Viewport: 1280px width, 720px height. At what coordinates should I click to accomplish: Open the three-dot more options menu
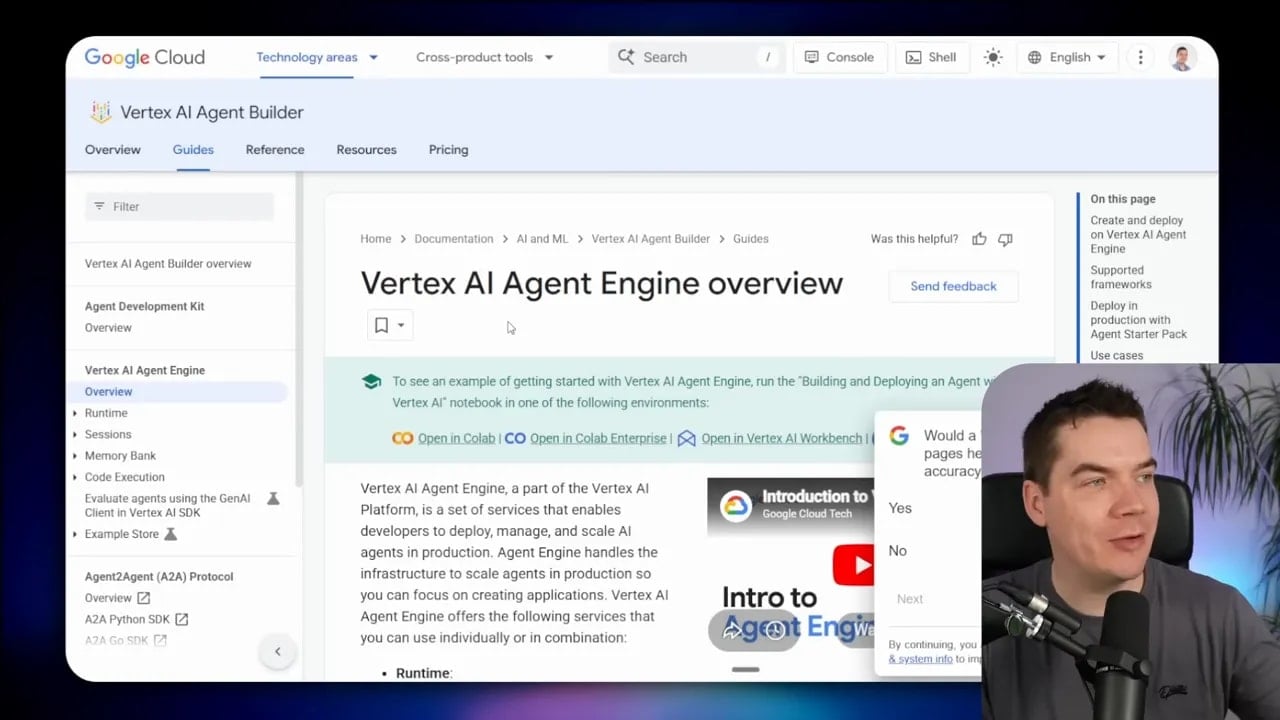click(x=1140, y=57)
